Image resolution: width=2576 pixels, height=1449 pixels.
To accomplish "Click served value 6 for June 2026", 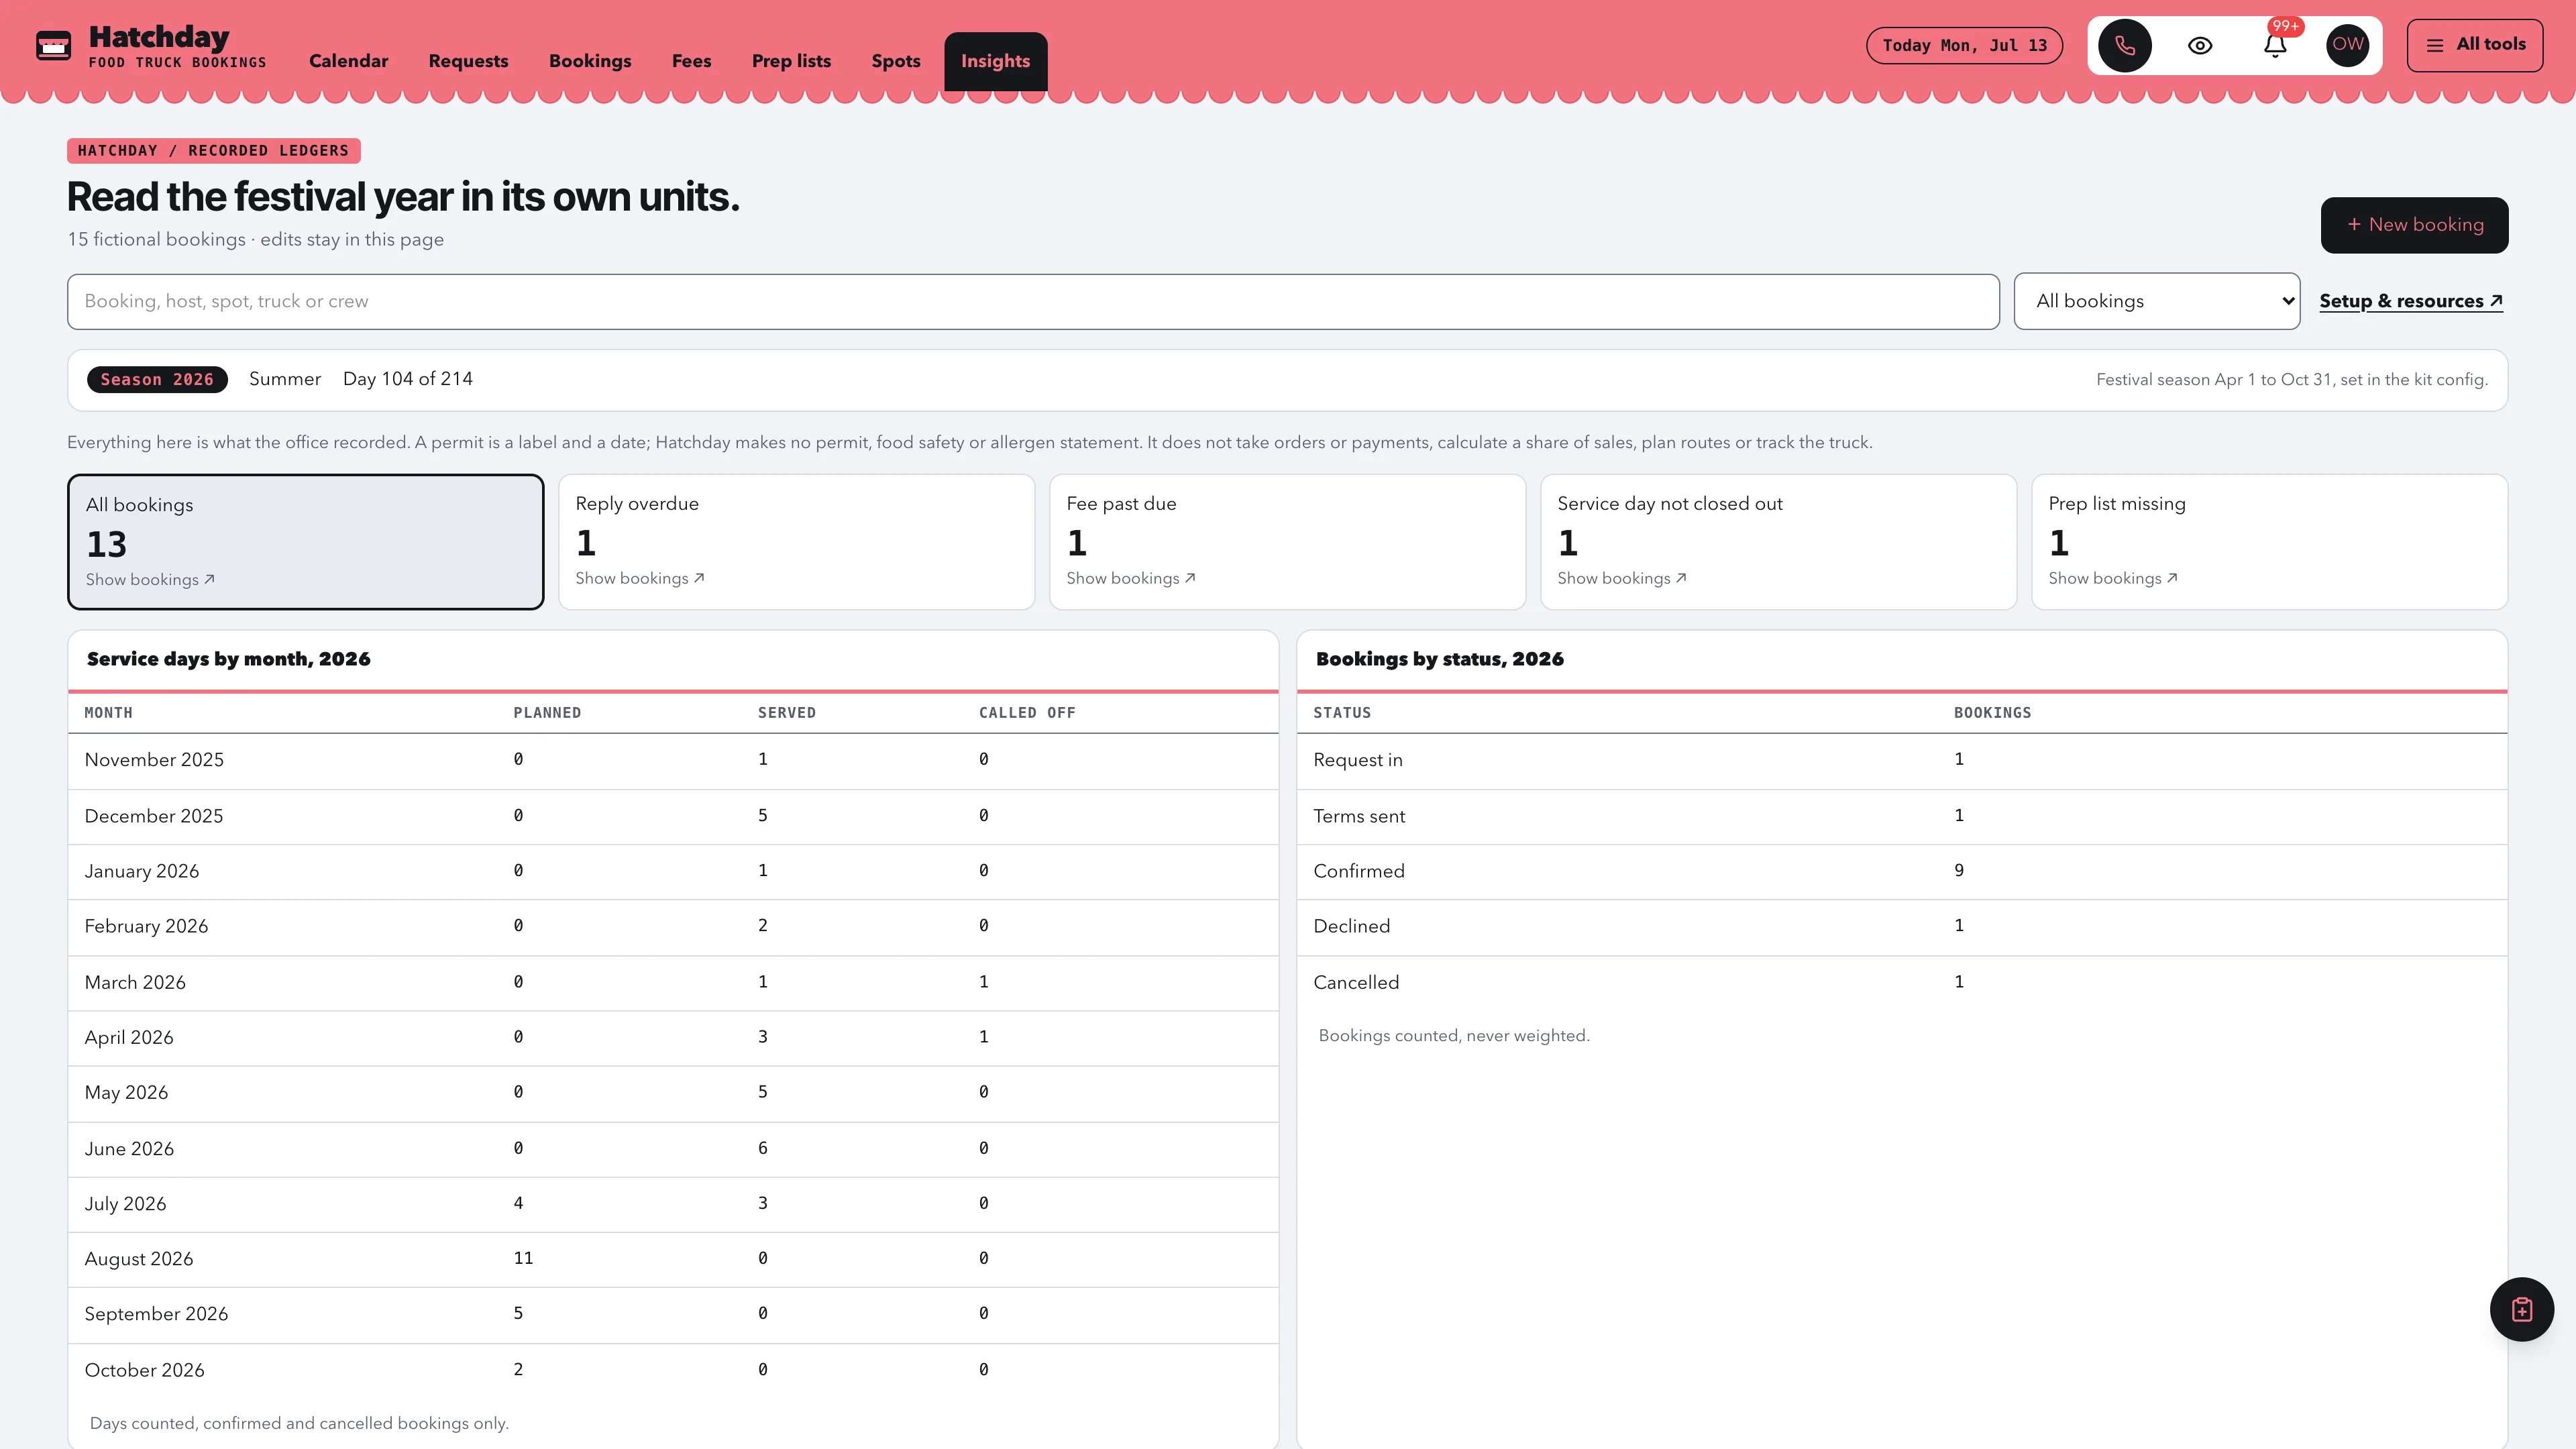I will click(x=763, y=1148).
